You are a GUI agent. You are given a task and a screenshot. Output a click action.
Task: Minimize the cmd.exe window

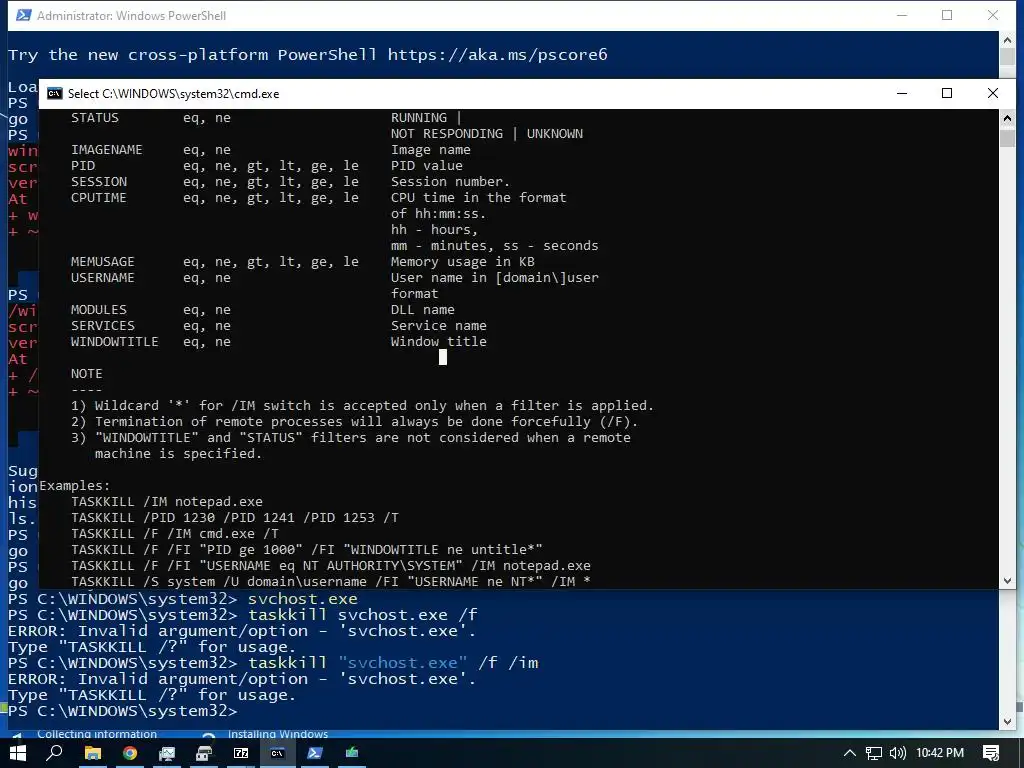pyautogui.click(x=902, y=93)
